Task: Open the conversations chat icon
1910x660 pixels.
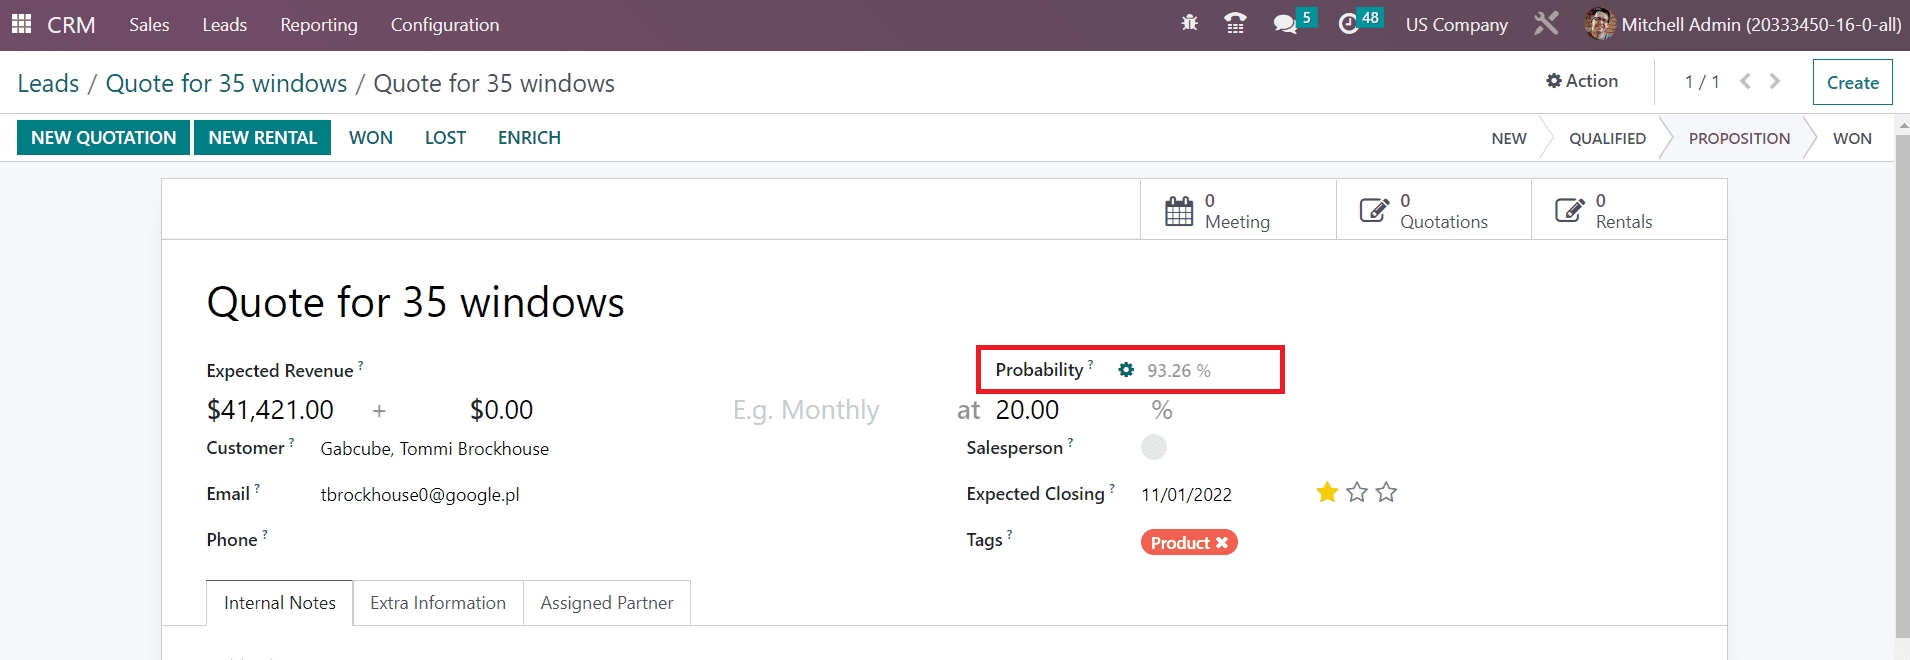Action: [1285, 24]
